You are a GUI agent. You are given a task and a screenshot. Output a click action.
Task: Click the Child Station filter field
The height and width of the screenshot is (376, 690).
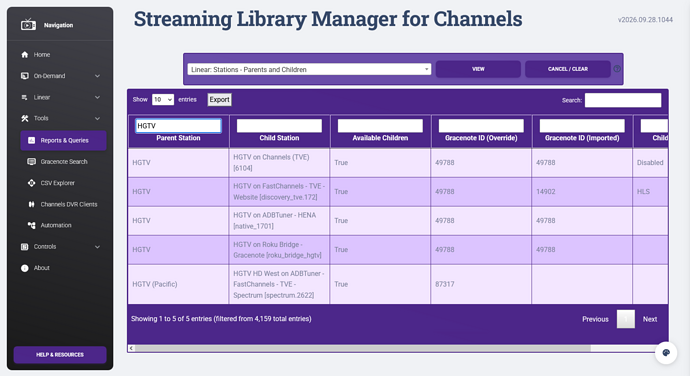tap(279, 125)
